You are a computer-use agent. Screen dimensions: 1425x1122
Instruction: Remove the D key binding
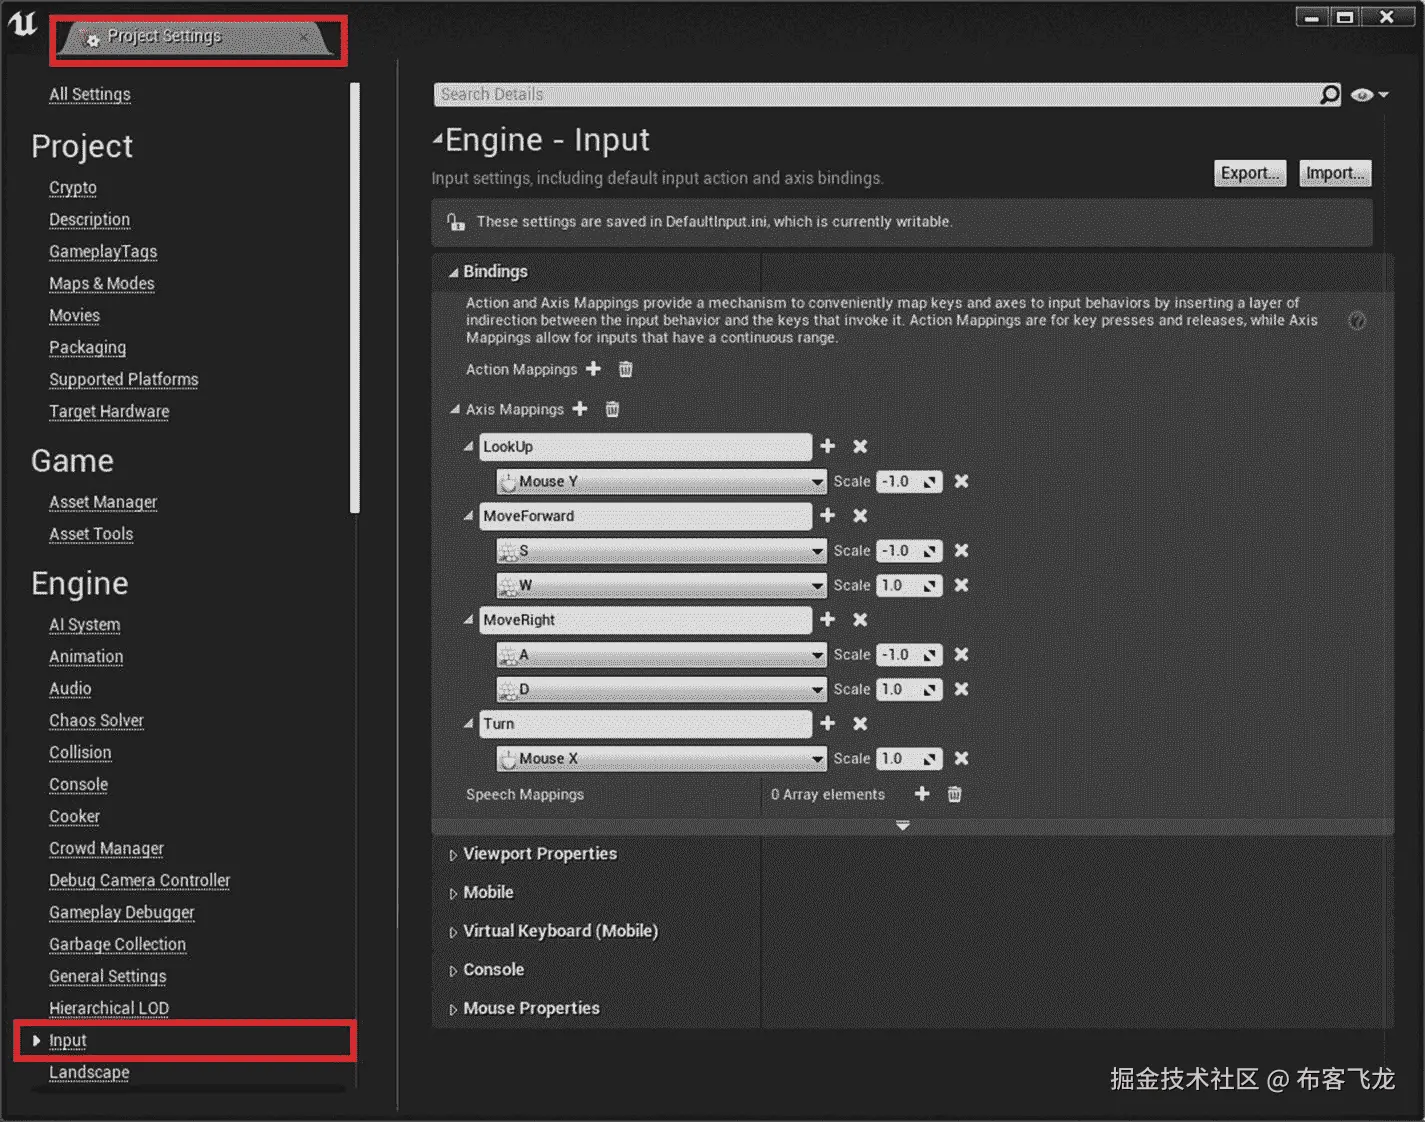tap(961, 689)
